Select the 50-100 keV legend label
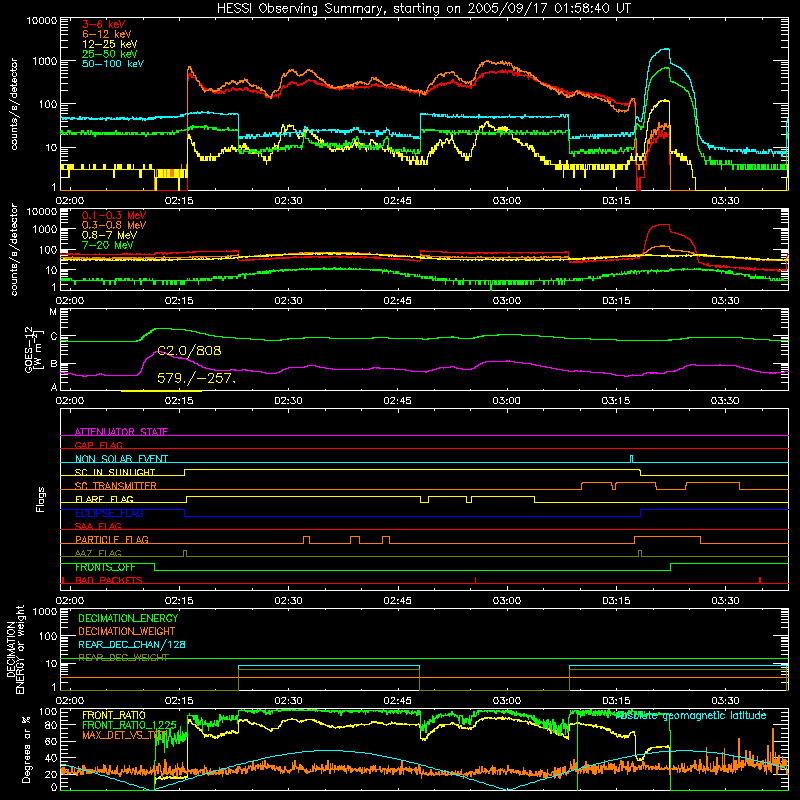 coord(113,63)
